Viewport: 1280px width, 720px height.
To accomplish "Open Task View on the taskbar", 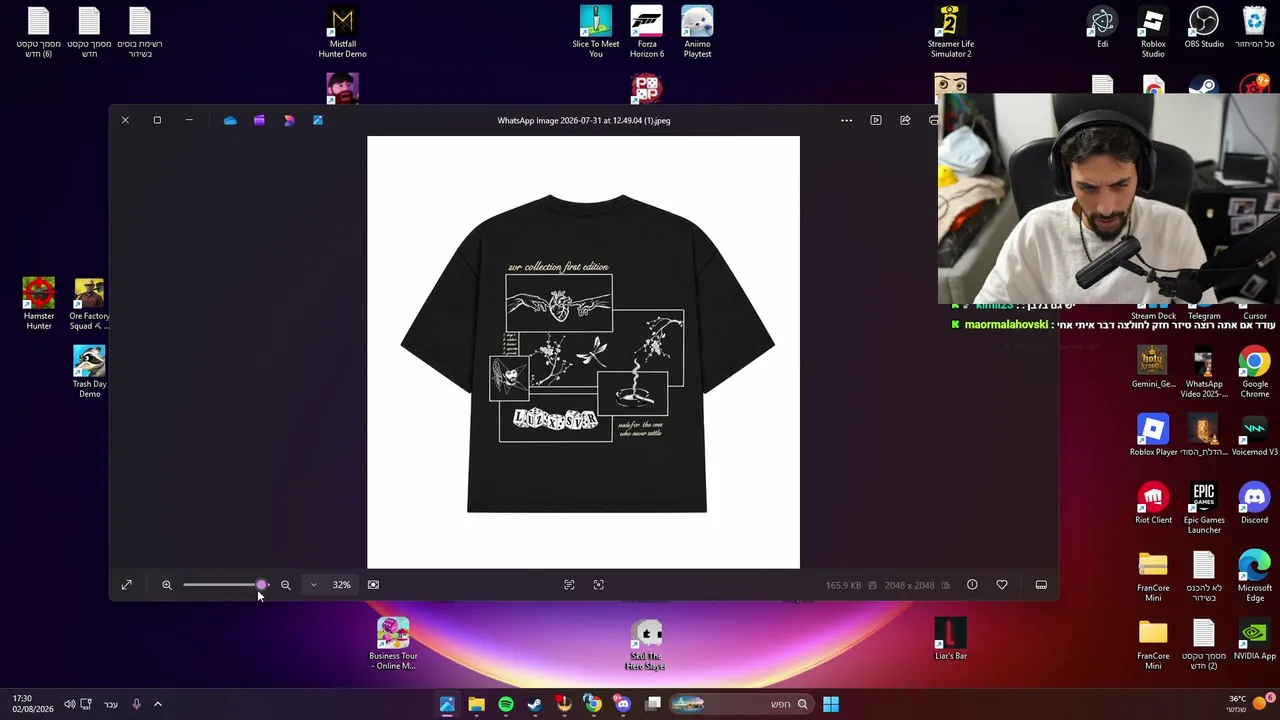I will pyautogui.click(x=653, y=704).
